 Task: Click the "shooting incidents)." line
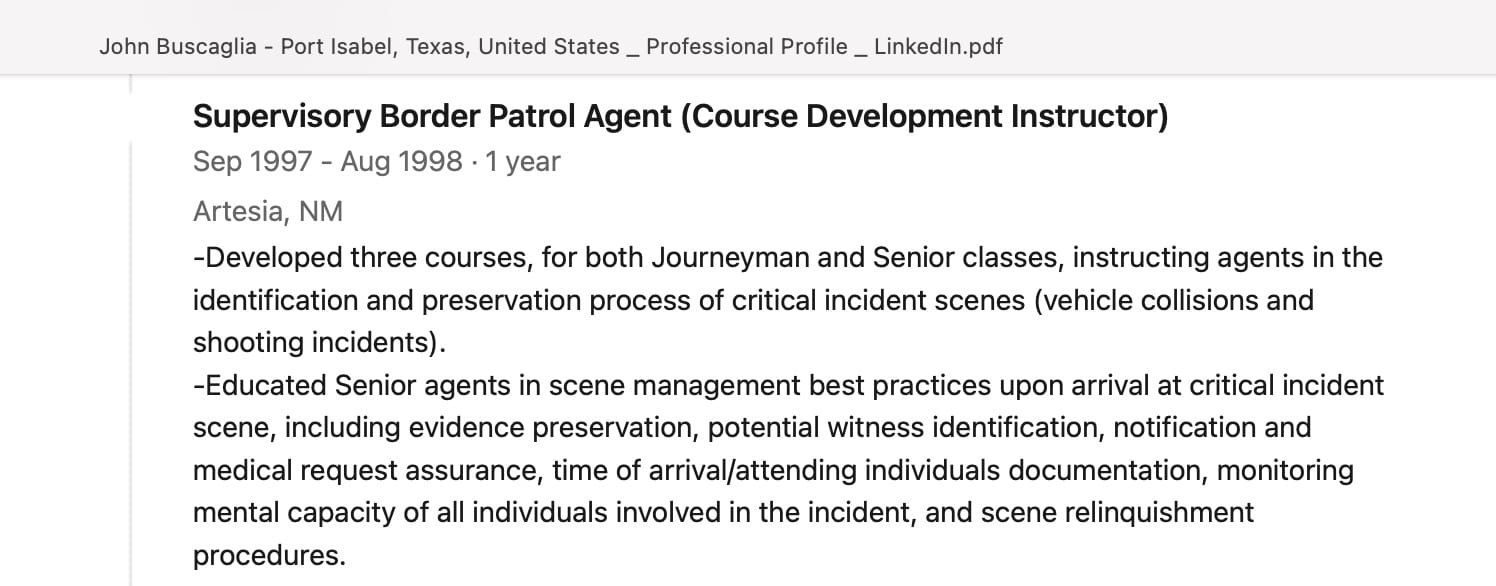(319, 343)
